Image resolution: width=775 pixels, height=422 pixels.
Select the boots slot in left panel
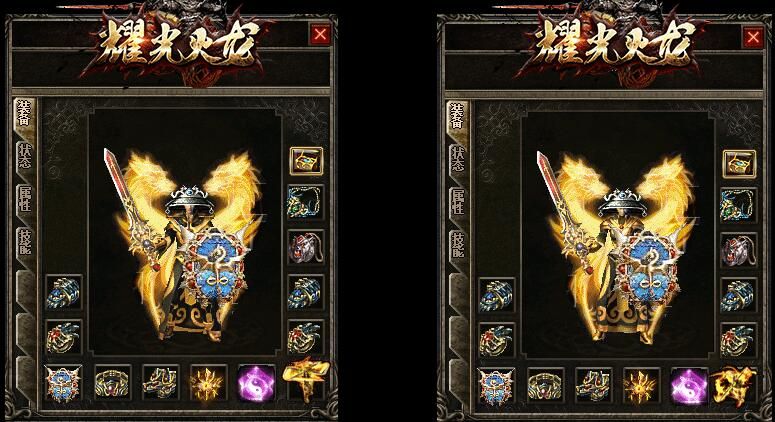click(x=160, y=383)
